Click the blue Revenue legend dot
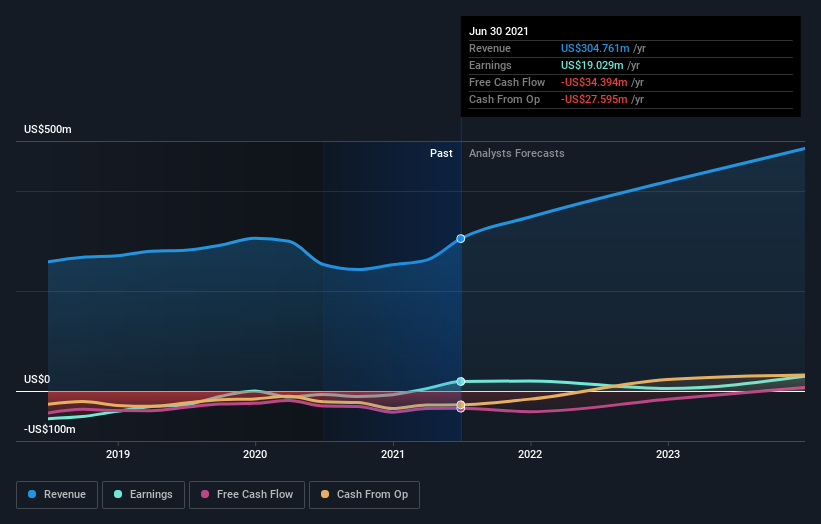821x524 pixels. tap(32, 494)
